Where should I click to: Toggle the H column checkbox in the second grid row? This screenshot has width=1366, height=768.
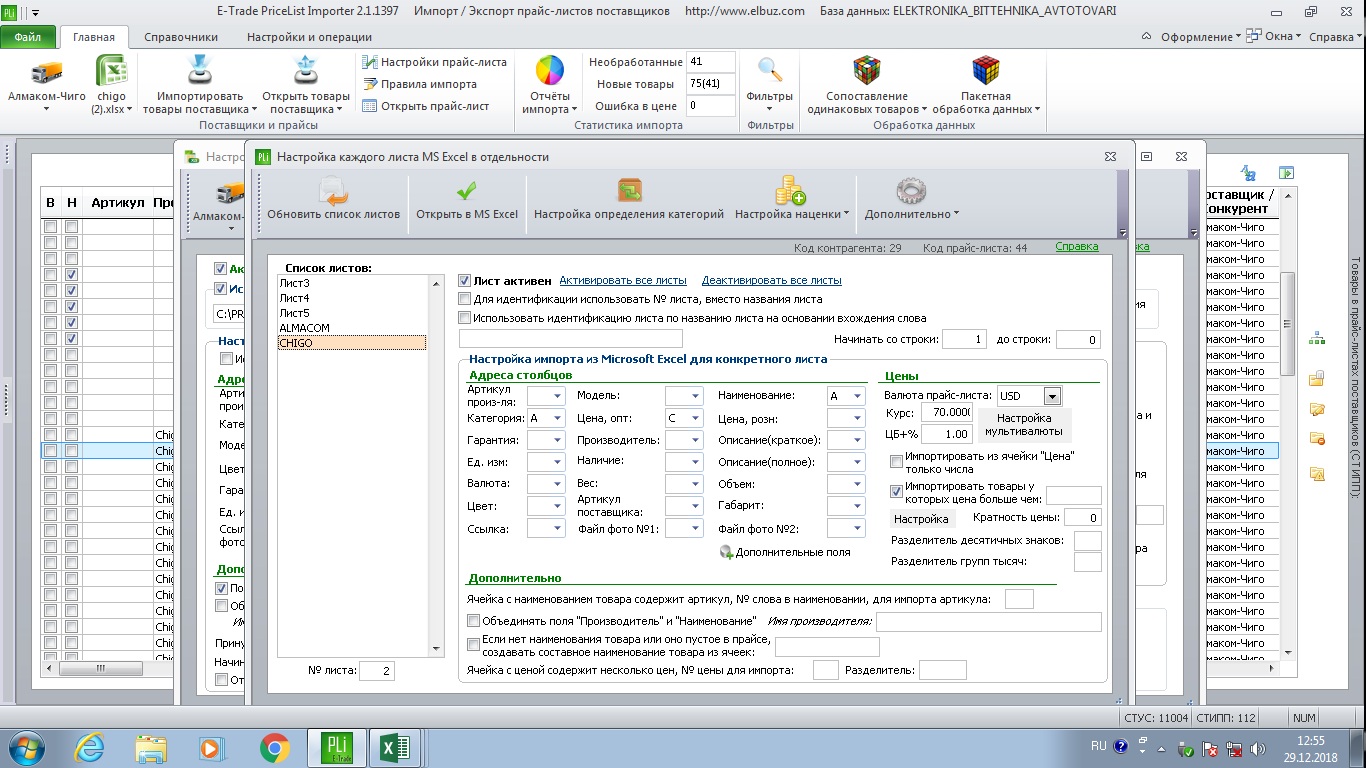point(72,243)
